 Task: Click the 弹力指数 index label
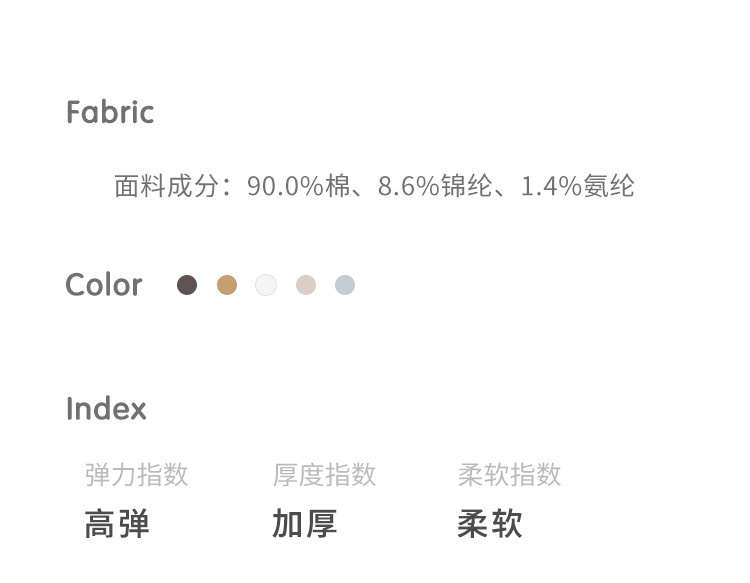136,474
